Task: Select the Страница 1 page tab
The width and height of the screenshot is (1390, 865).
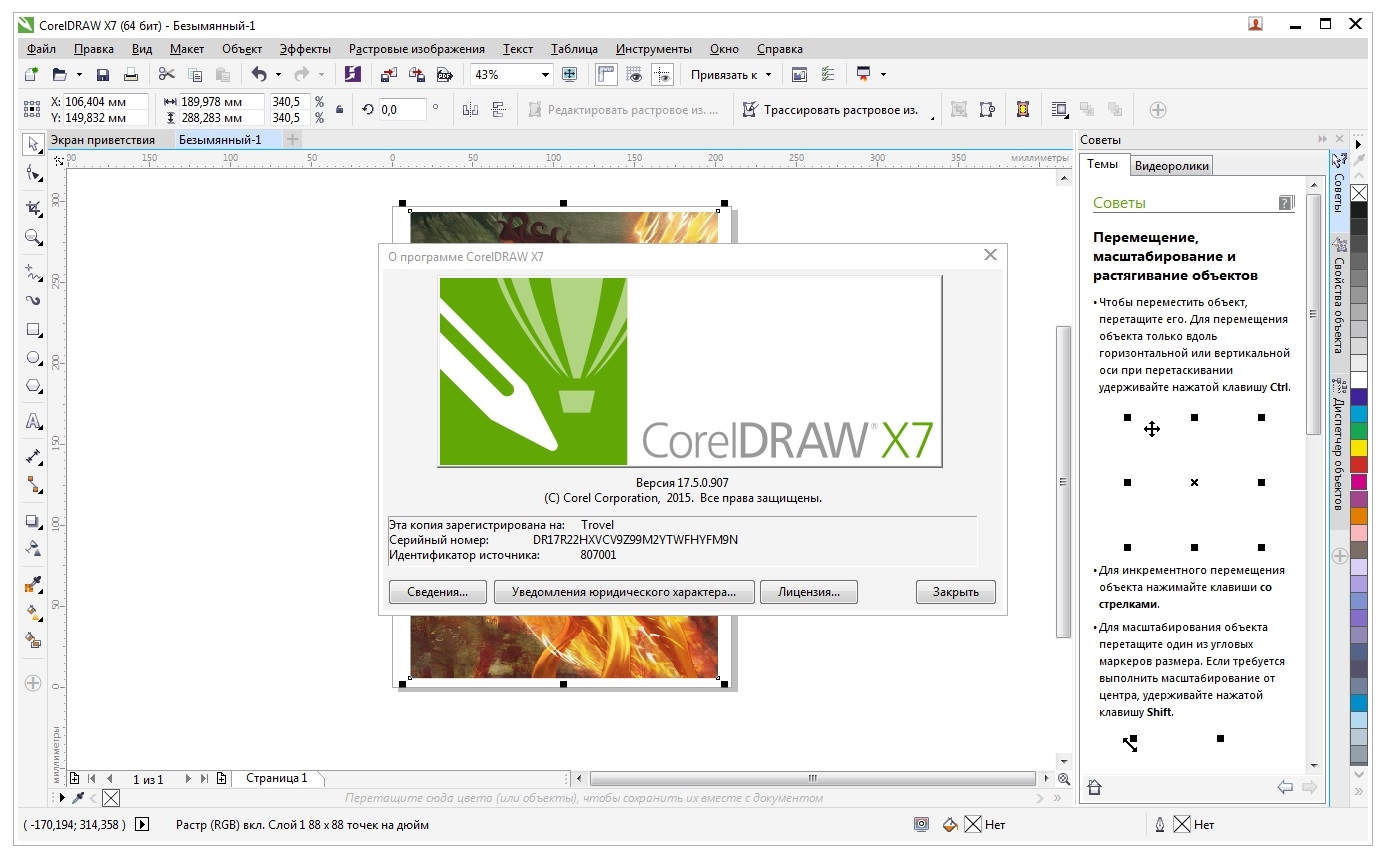Action: (x=277, y=778)
